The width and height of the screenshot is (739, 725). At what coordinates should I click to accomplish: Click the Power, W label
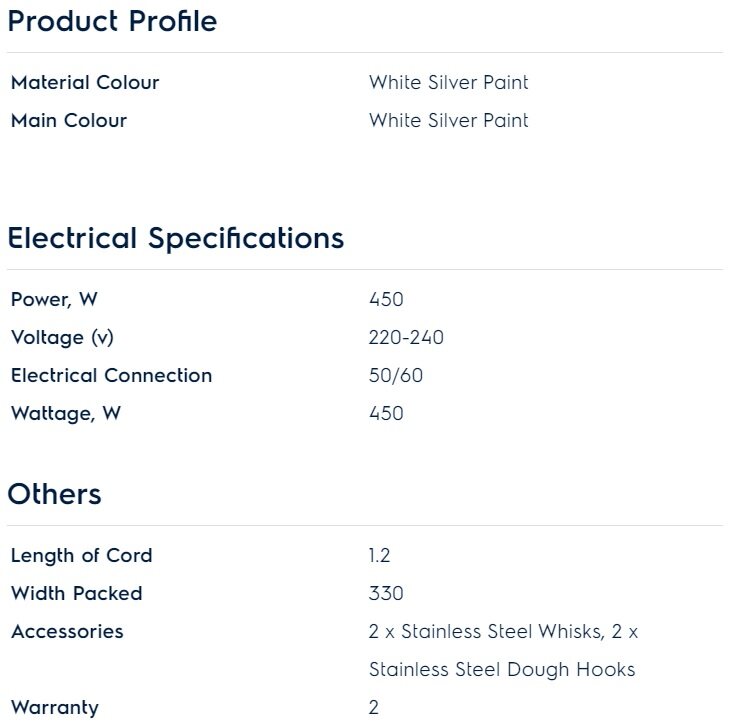tap(54, 300)
